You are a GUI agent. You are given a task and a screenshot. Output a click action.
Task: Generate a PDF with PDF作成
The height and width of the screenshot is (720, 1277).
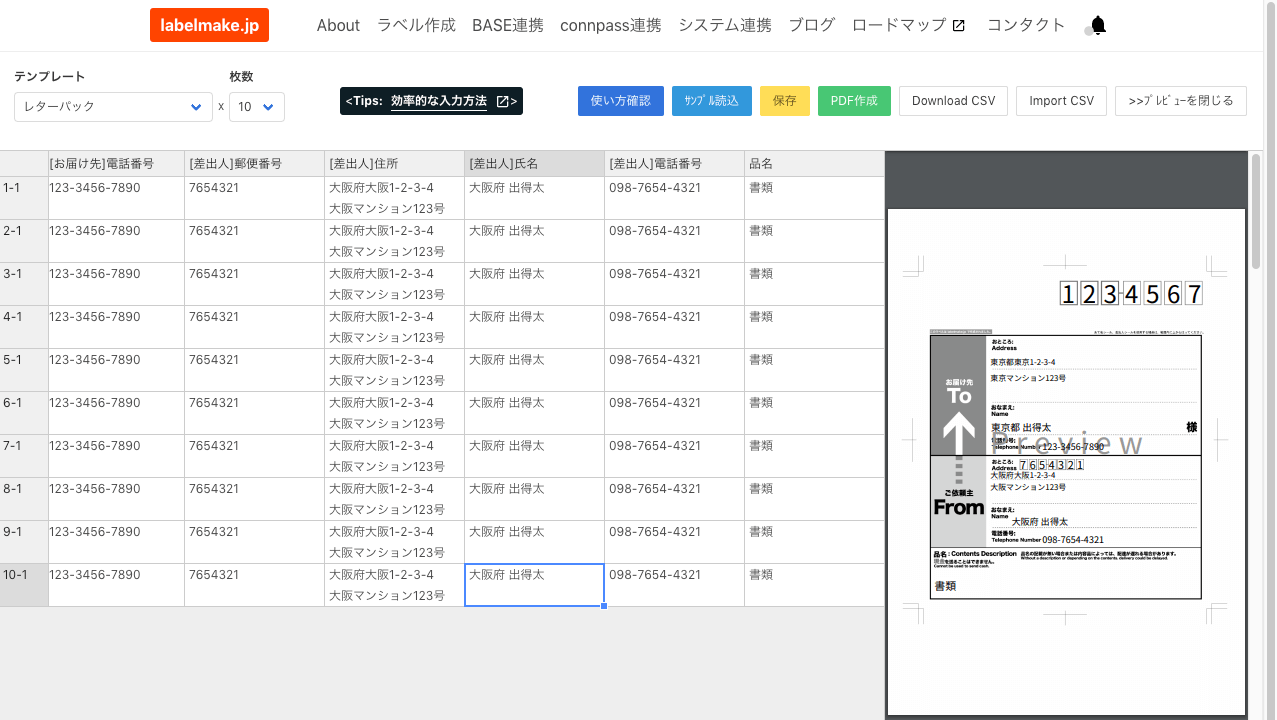854,101
